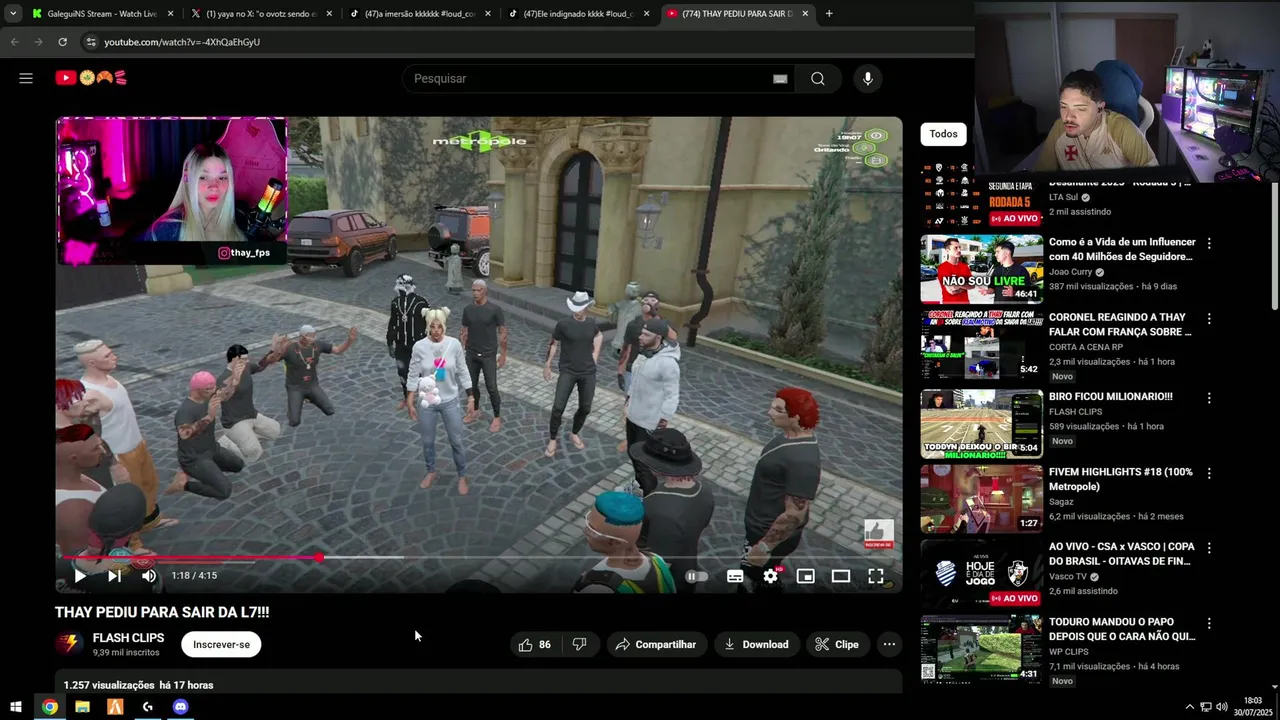Open the on-screen keyboard in search bar
Viewport: 1280px width, 720px height.
[780, 79]
